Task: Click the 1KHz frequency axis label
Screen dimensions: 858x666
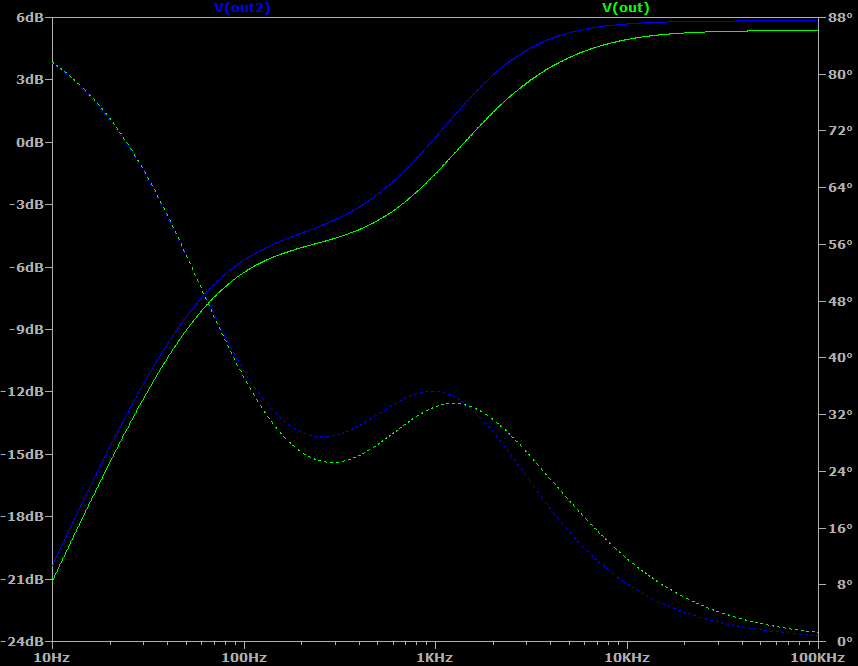Action: pyautogui.click(x=435, y=657)
